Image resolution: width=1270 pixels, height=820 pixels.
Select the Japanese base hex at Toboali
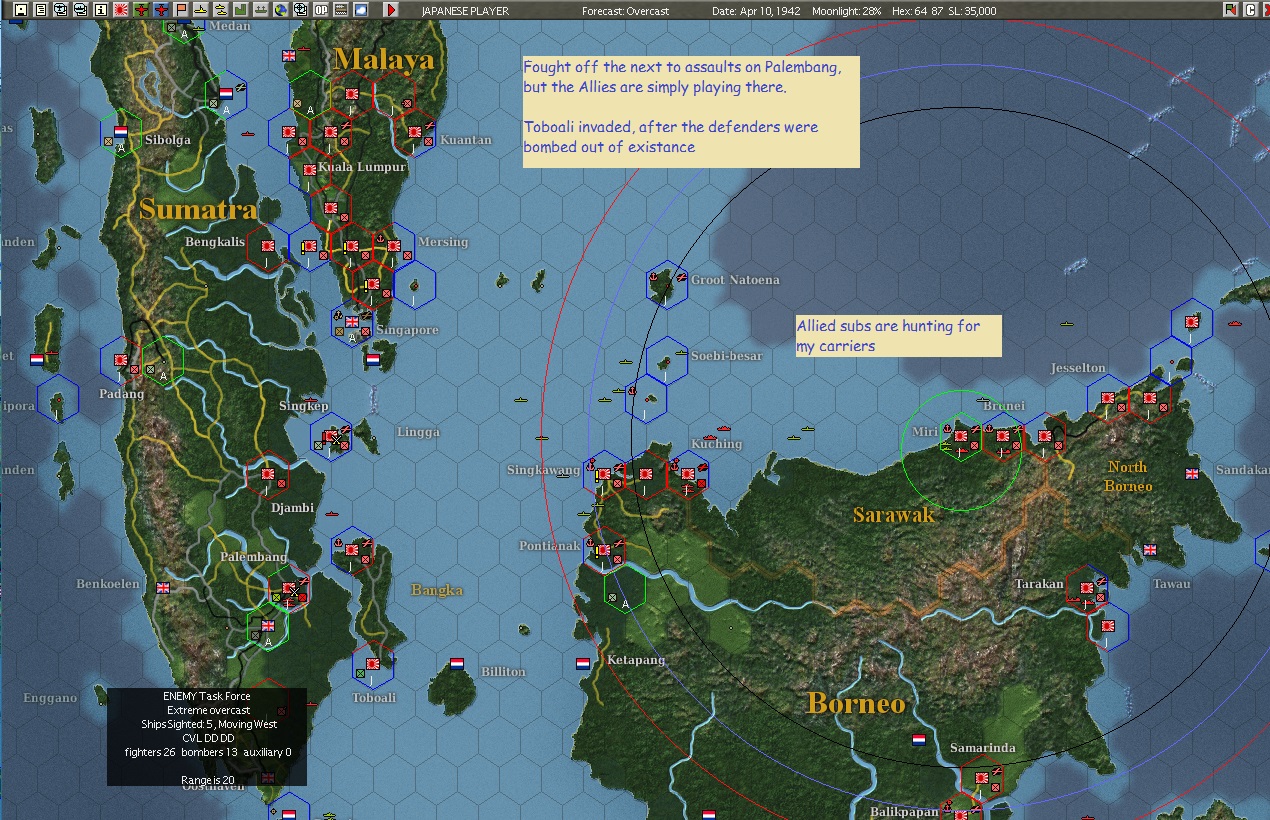point(373,665)
